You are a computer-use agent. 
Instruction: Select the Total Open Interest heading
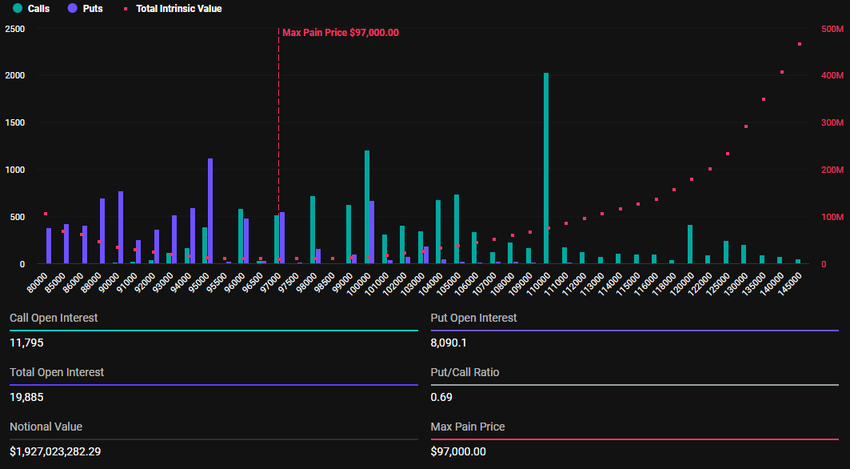[57, 372]
